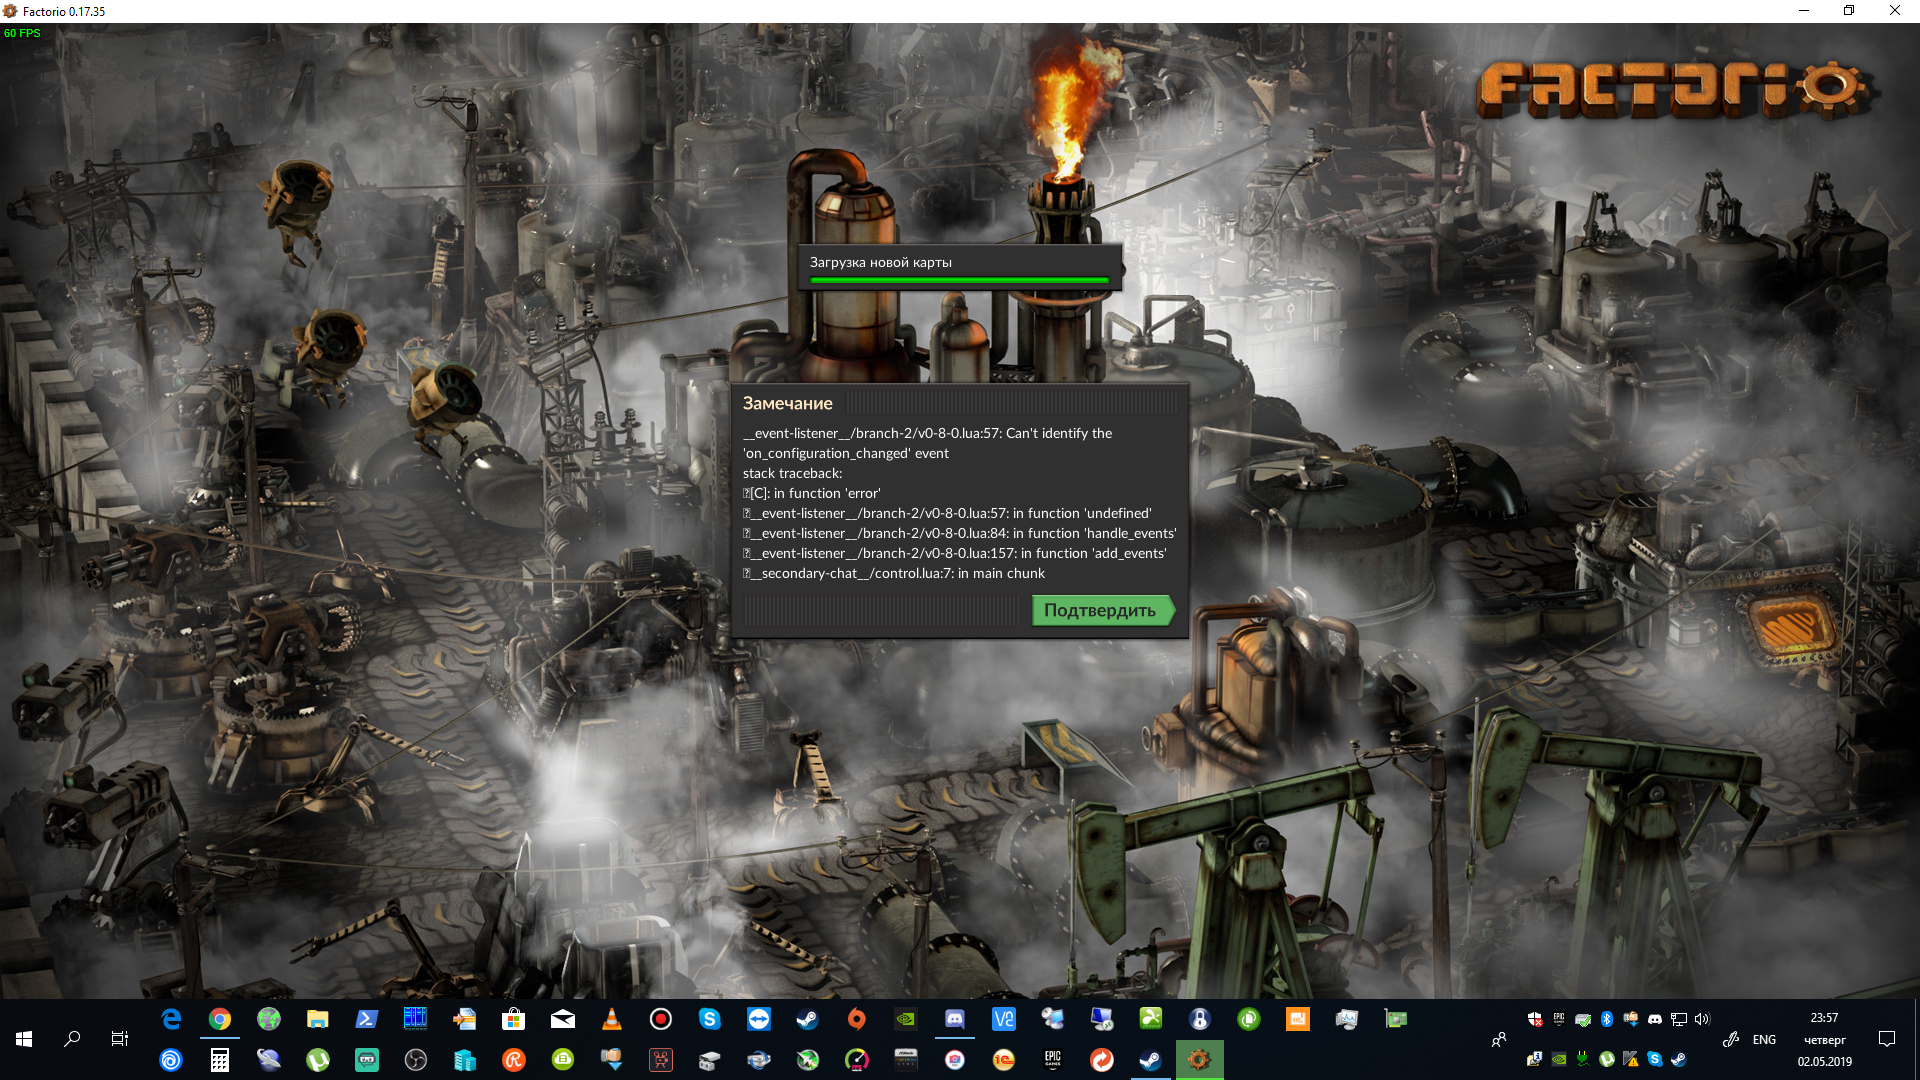Click the 60 FPS counter
1920x1080 pixels.
pyautogui.click(x=22, y=33)
